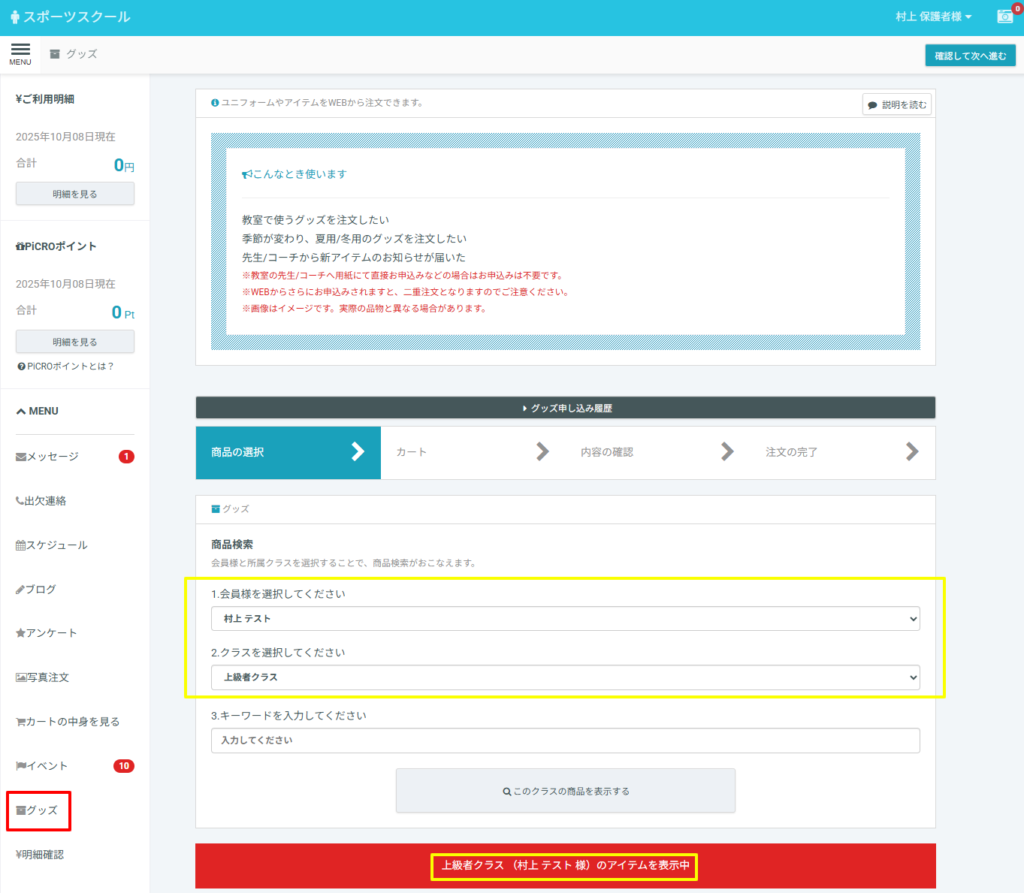Click the 確認して次へ進む button

point(970,55)
